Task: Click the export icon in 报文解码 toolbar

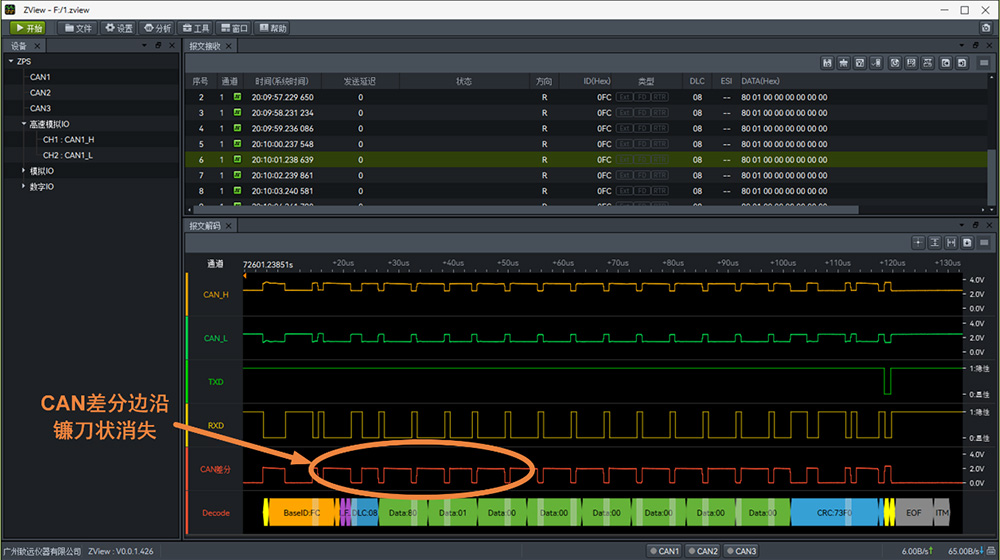Action: pyautogui.click(x=967, y=243)
